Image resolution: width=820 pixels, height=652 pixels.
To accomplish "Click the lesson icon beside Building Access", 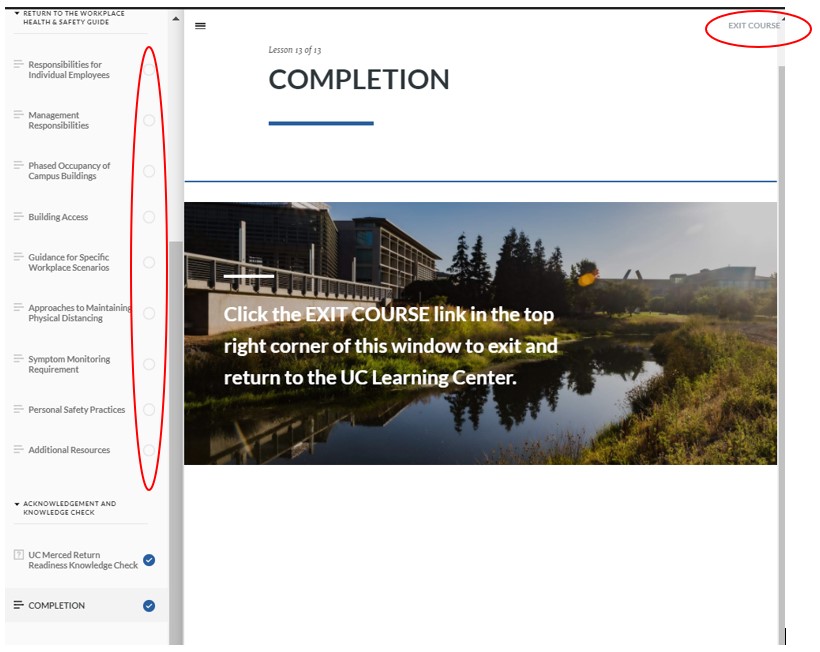I will click(18, 217).
